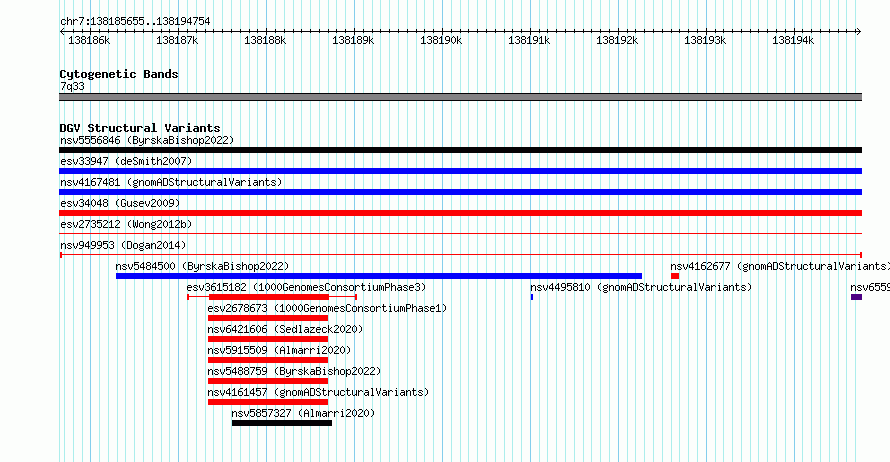Viewport: 890px width, 462px height.
Task: Click the 138190k ruler label
Action: pos(441,41)
